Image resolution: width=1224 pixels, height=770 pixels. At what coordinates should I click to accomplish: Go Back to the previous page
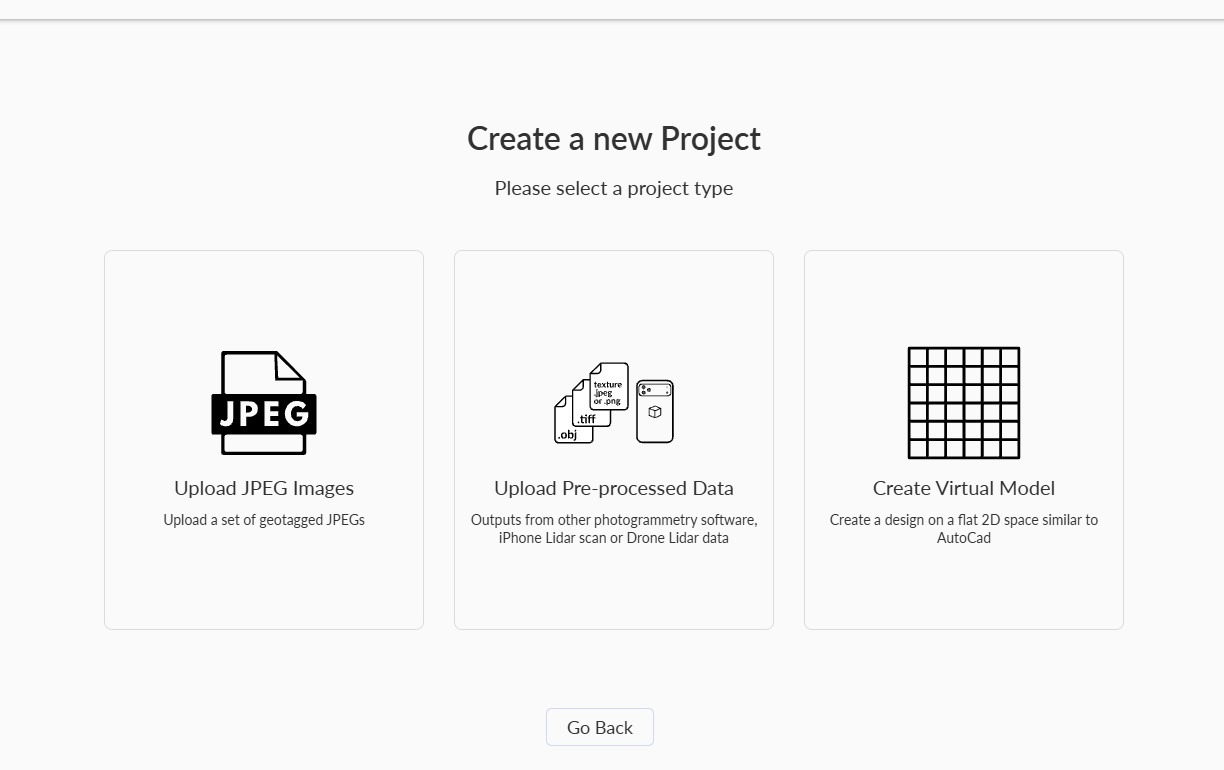tap(600, 727)
